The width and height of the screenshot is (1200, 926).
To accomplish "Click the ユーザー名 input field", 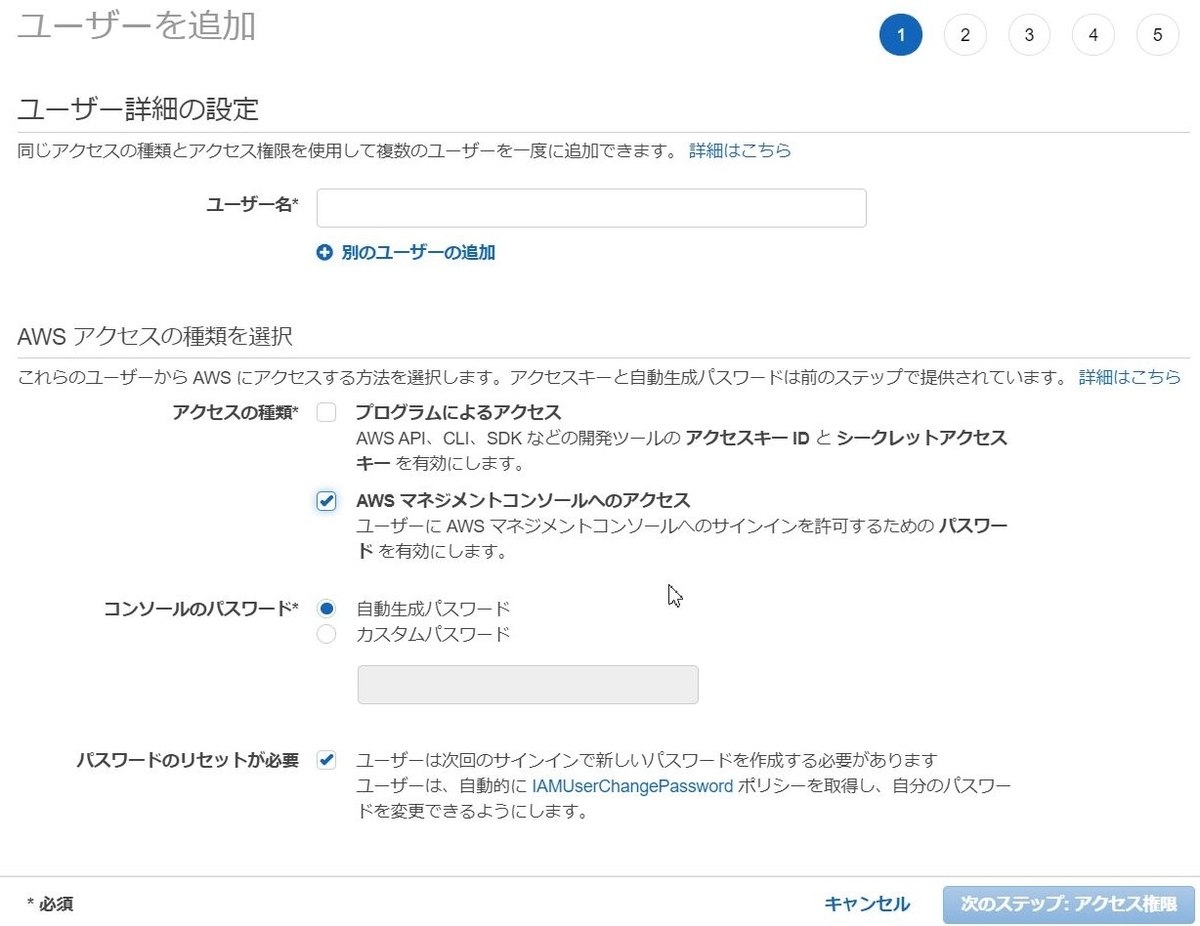I will [x=591, y=207].
